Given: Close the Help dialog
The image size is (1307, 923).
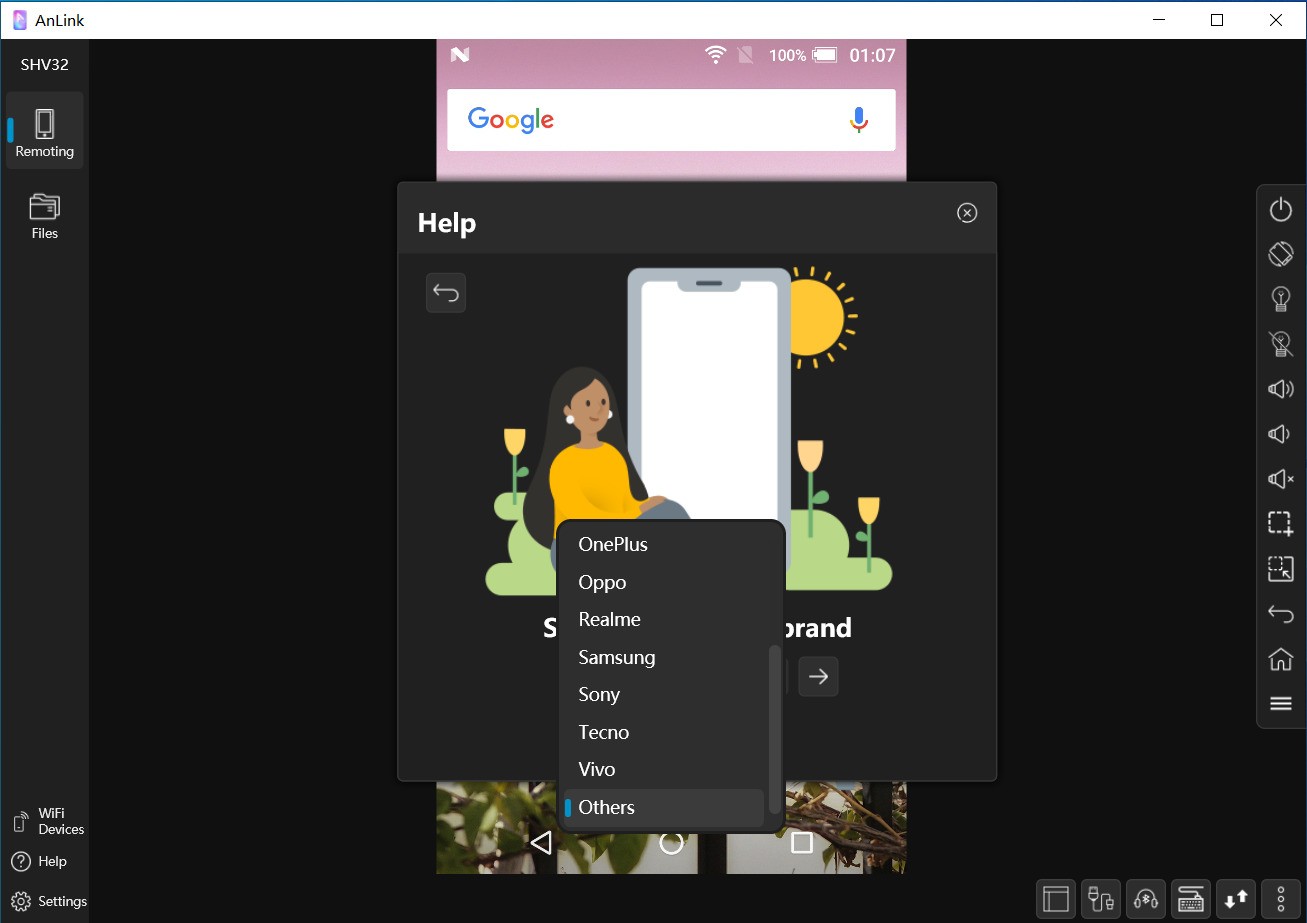Looking at the screenshot, I should [967, 212].
